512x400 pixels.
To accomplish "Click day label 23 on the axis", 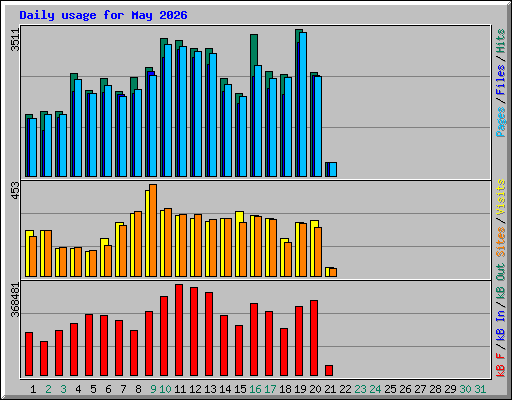I will point(360,389).
